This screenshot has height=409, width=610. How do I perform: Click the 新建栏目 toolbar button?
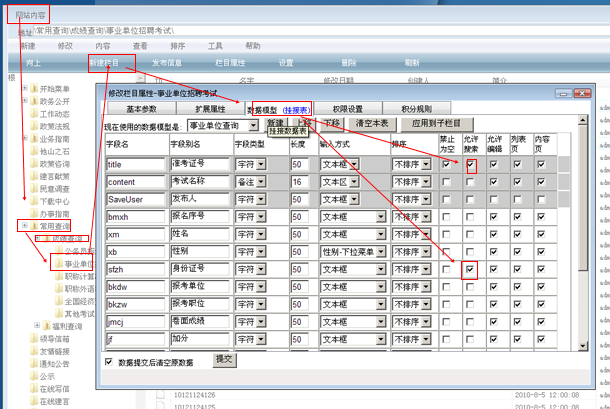[x=104, y=63]
